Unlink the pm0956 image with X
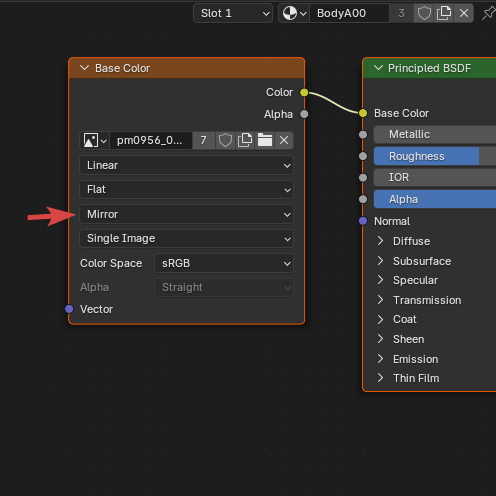The image size is (496, 496). (x=284, y=140)
